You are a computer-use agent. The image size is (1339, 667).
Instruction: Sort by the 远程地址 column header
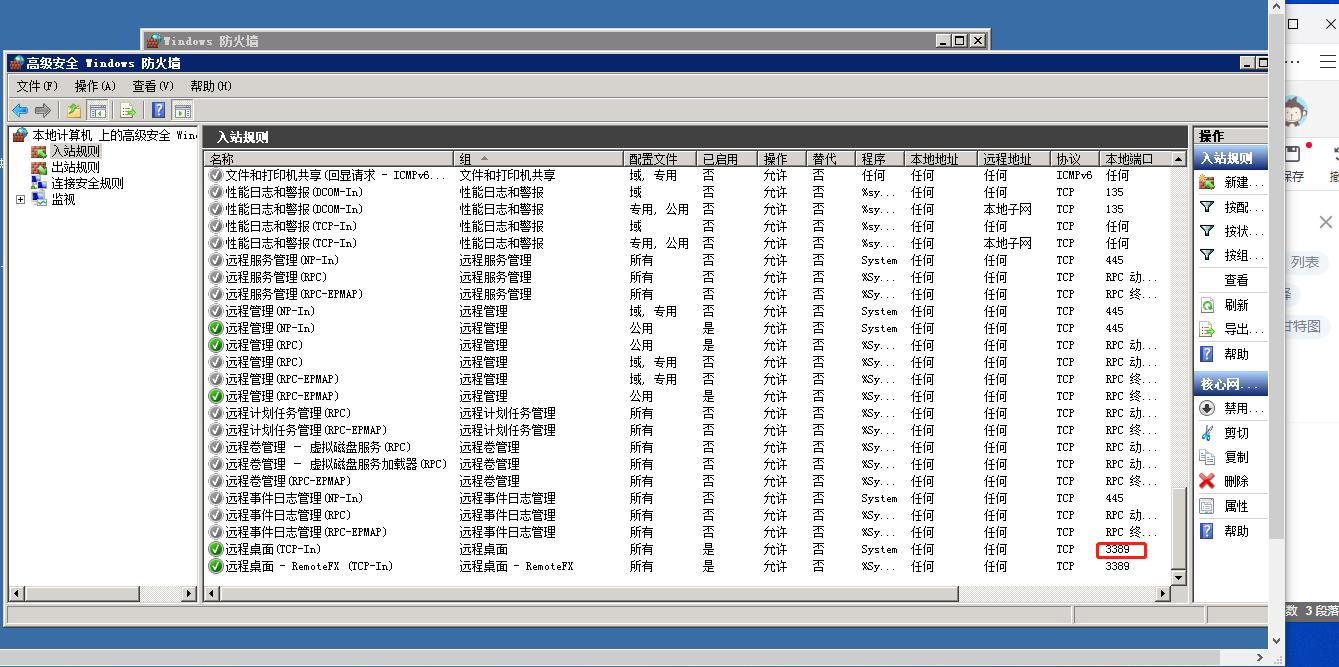(x=1015, y=159)
